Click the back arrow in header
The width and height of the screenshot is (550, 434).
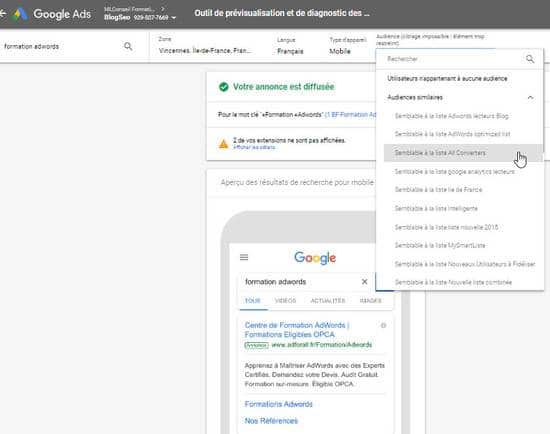coord(3,13)
